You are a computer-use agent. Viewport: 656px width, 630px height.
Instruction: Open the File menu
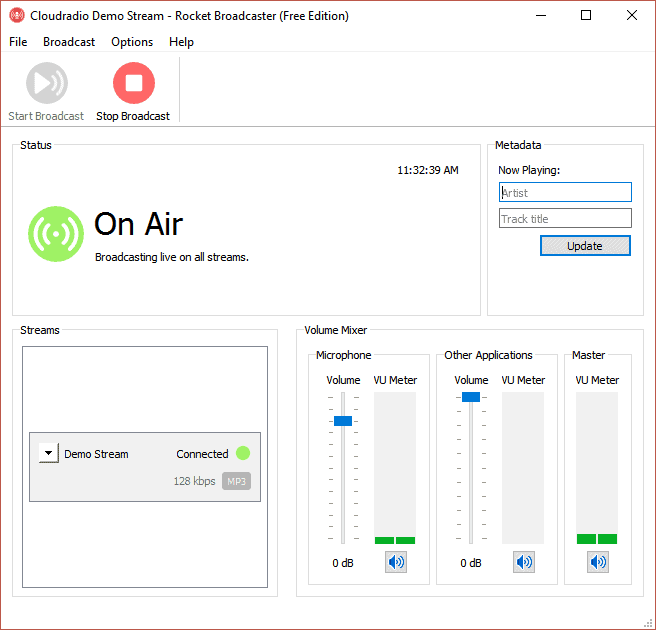(x=18, y=42)
